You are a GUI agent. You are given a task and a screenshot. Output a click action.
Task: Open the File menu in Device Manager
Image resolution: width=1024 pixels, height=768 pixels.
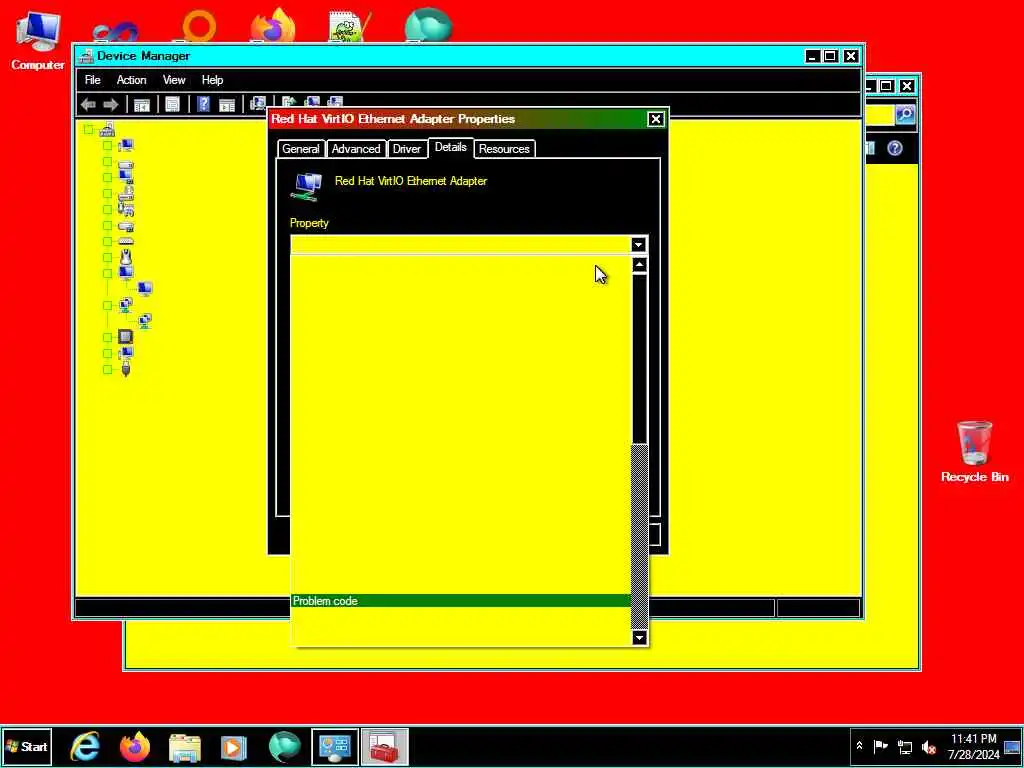coord(93,80)
